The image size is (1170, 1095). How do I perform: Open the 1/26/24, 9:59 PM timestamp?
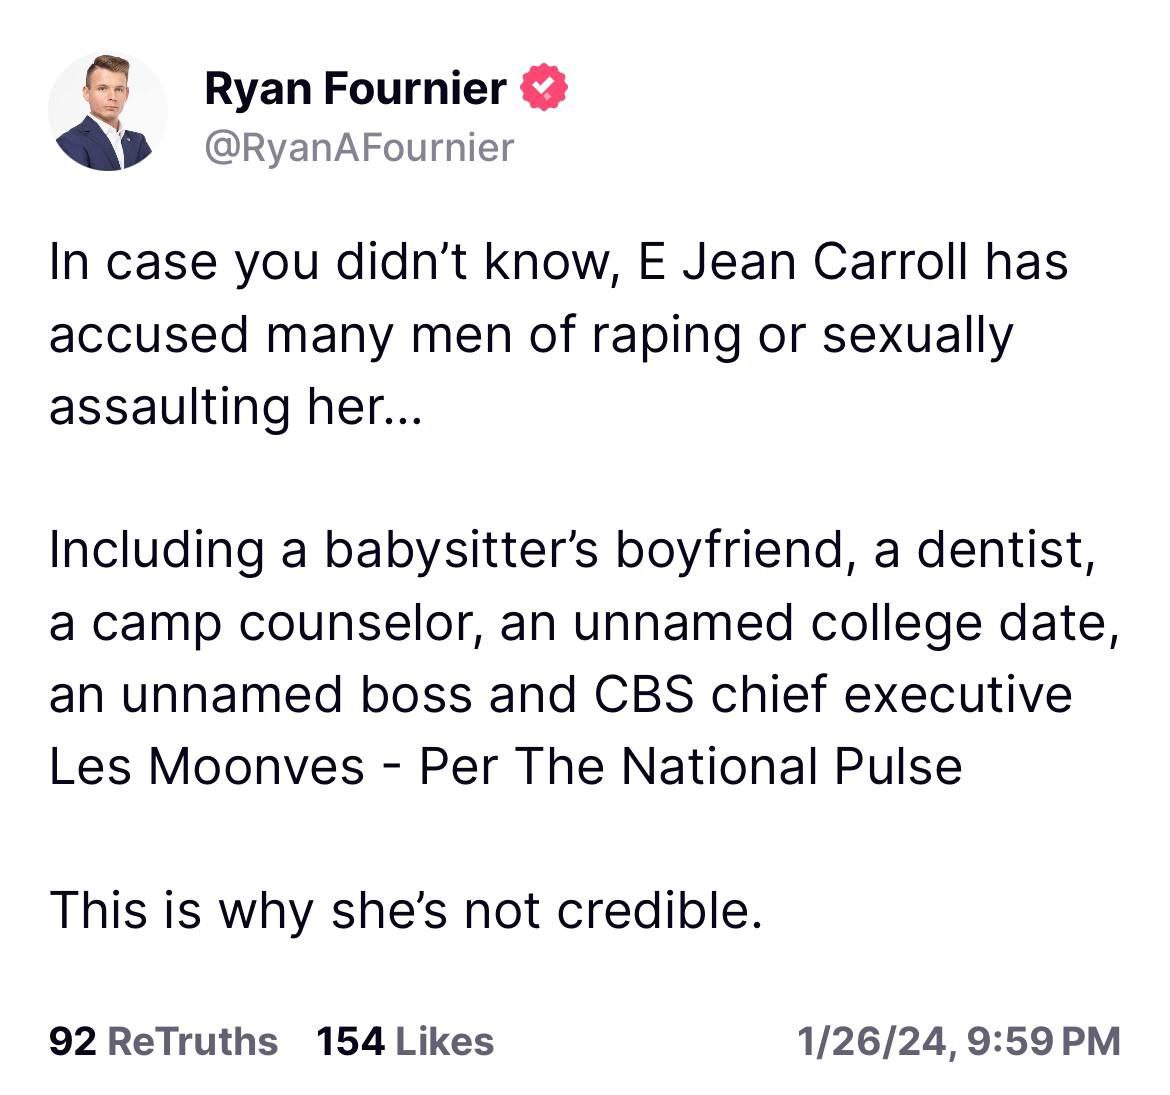[x=959, y=1041]
